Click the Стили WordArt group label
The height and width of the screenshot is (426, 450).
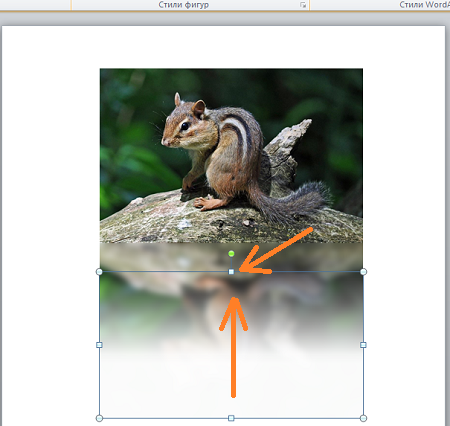click(x=424, y=5)
